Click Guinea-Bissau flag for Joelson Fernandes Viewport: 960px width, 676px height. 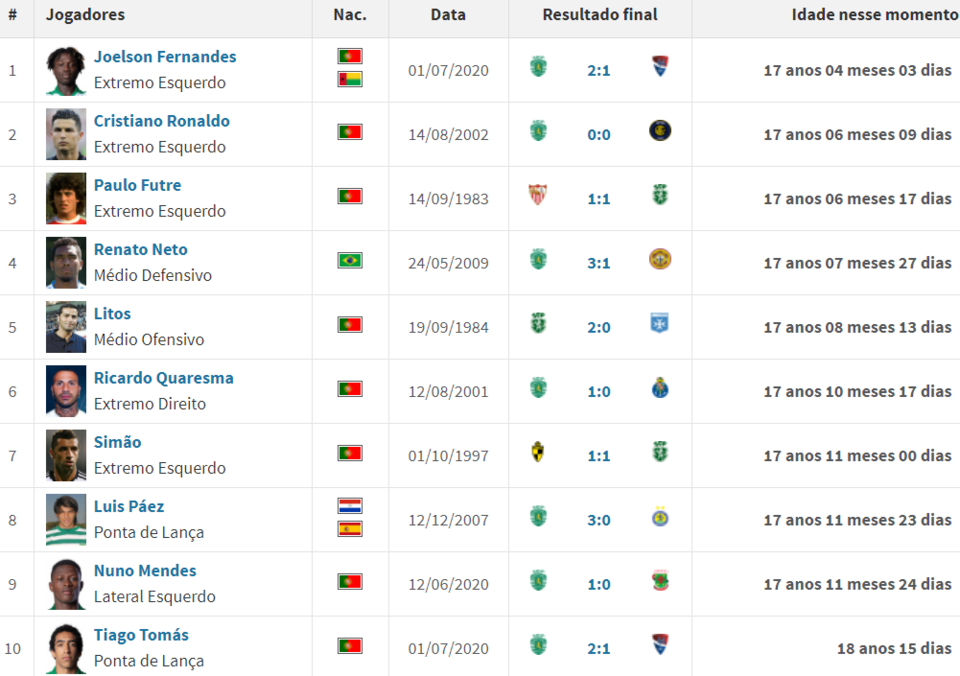(x=350, y=79)
